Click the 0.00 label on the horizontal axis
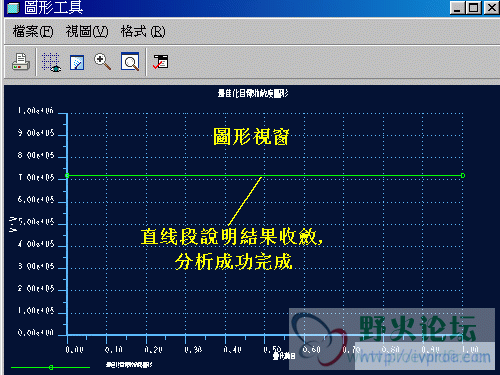This screenshot has width=500, height=375. point(74,349)
